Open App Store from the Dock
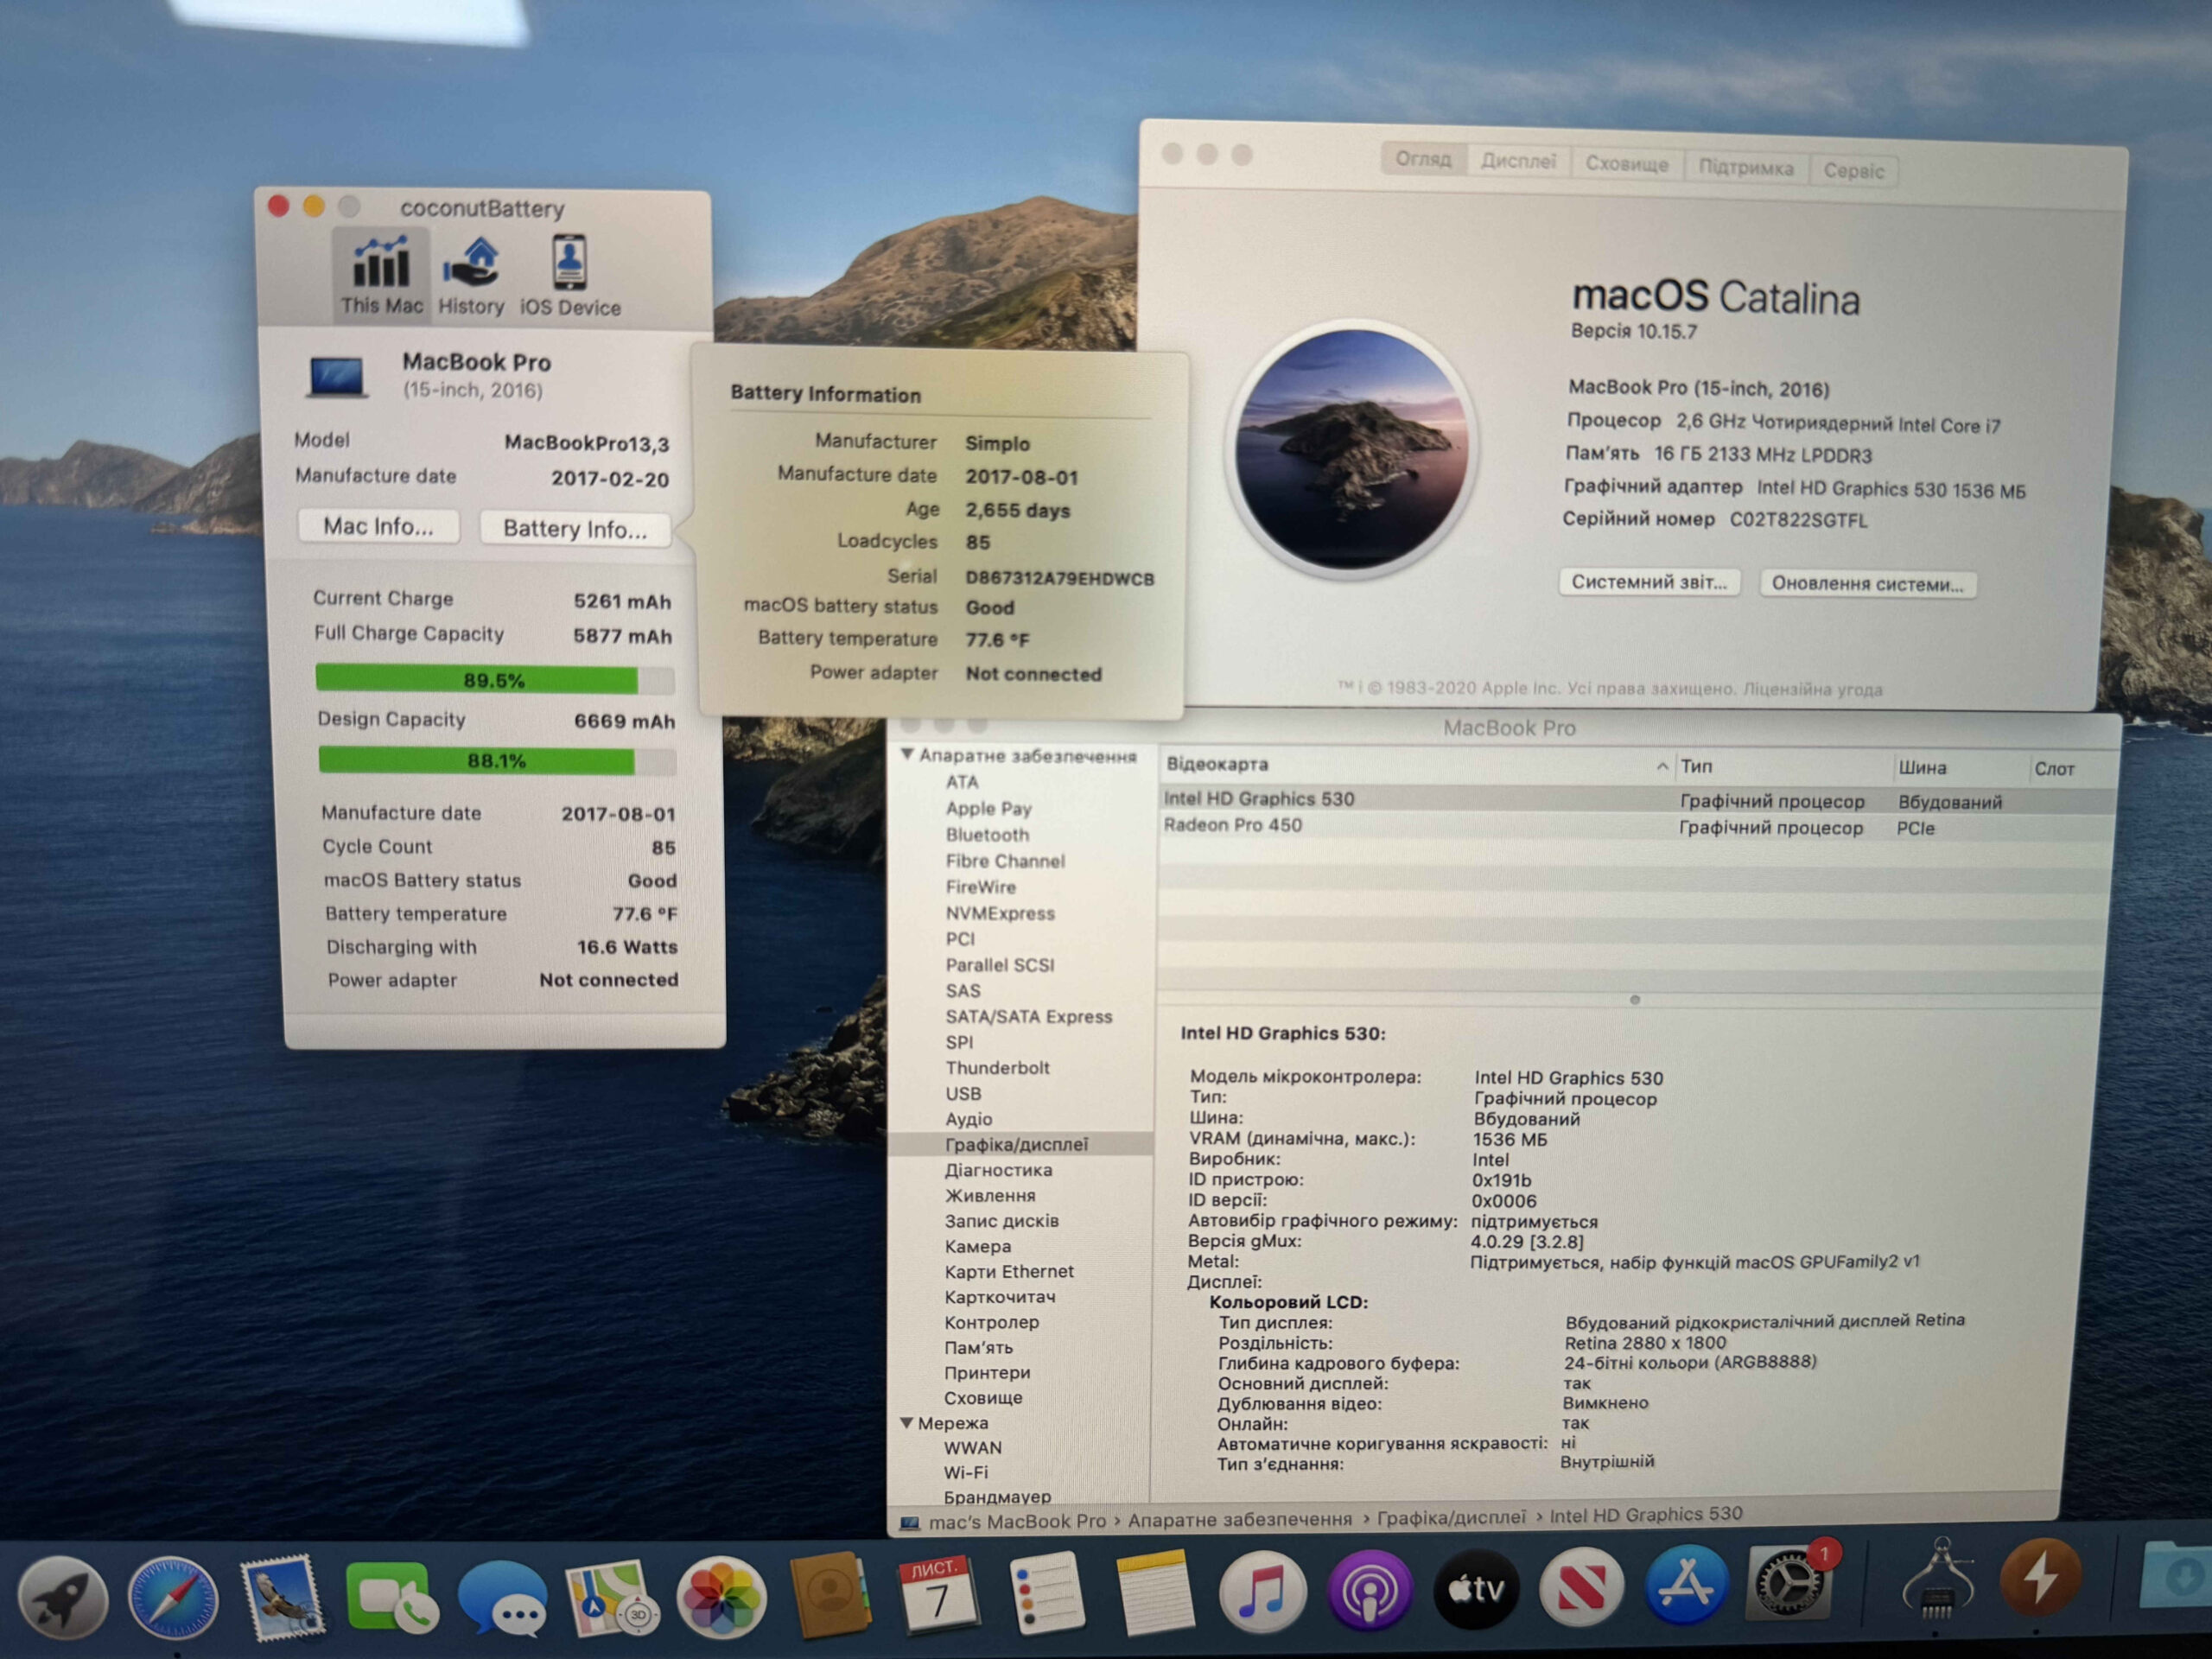Image resolution: width=2212 pixels, height=1659 pixels. pyautogui.click(x=1687, y=1586)
